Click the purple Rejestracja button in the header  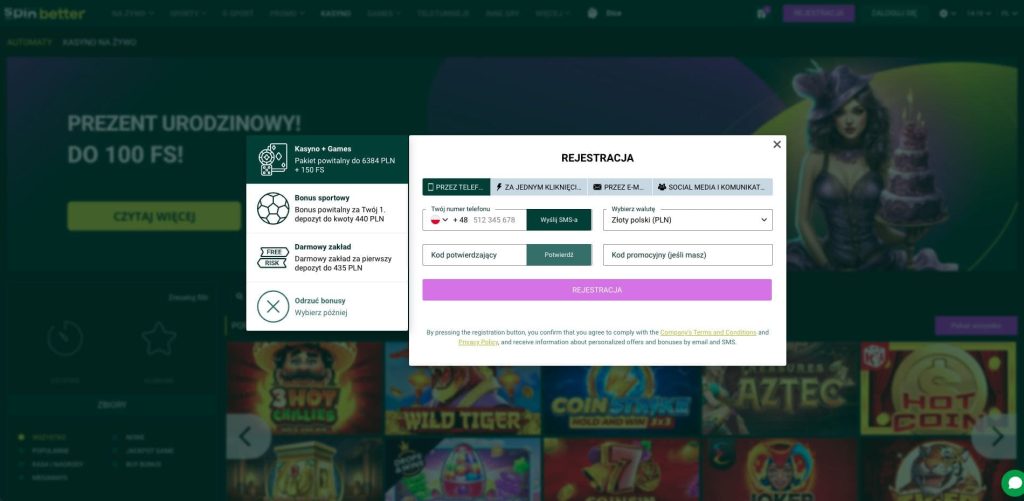(818, 13)
